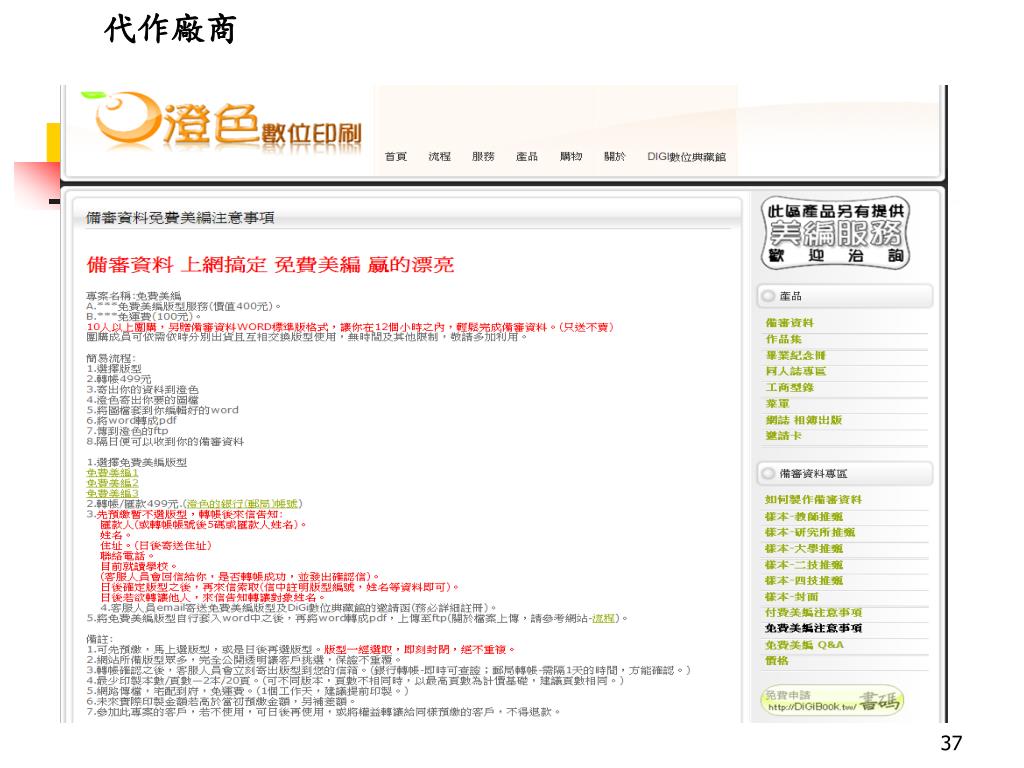Click the slide title 代作廠商
This screenshot has width=1024, height=768.
point(170,29)
